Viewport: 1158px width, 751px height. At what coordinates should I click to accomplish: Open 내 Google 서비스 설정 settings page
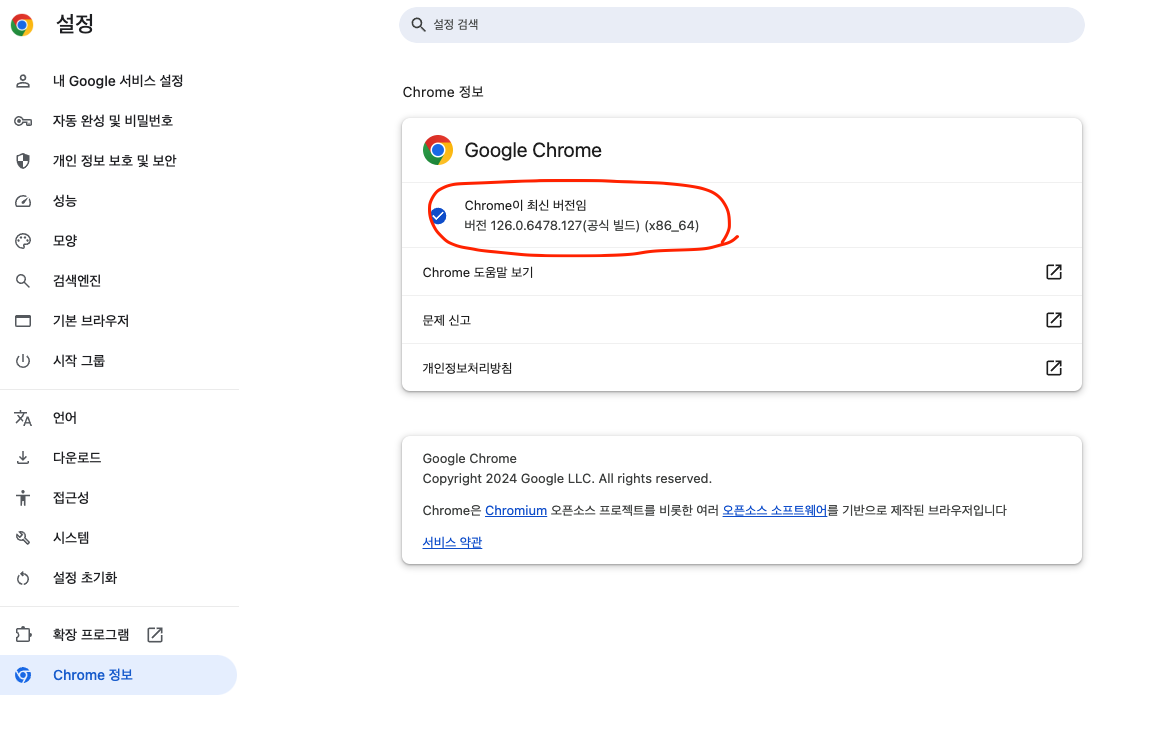(118, 81)
